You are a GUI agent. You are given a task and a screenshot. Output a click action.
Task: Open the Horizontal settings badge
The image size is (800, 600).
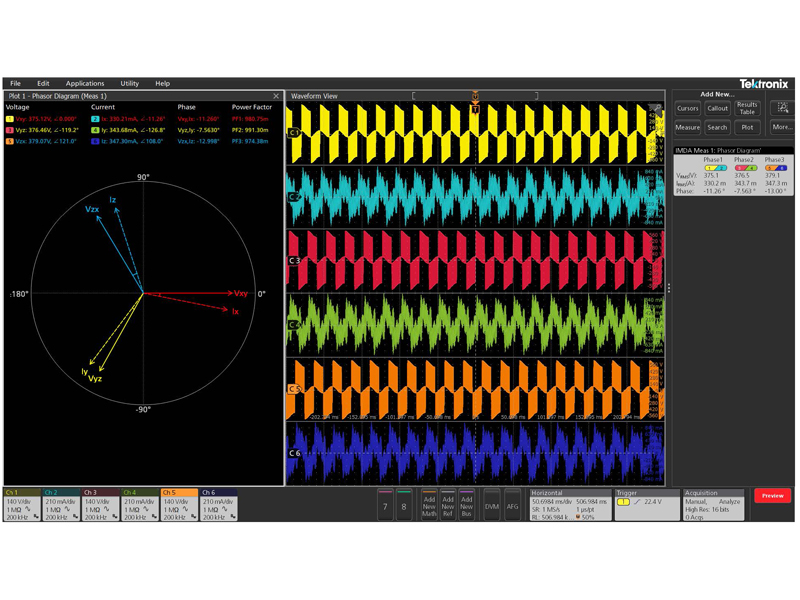[x=569, y=505]
